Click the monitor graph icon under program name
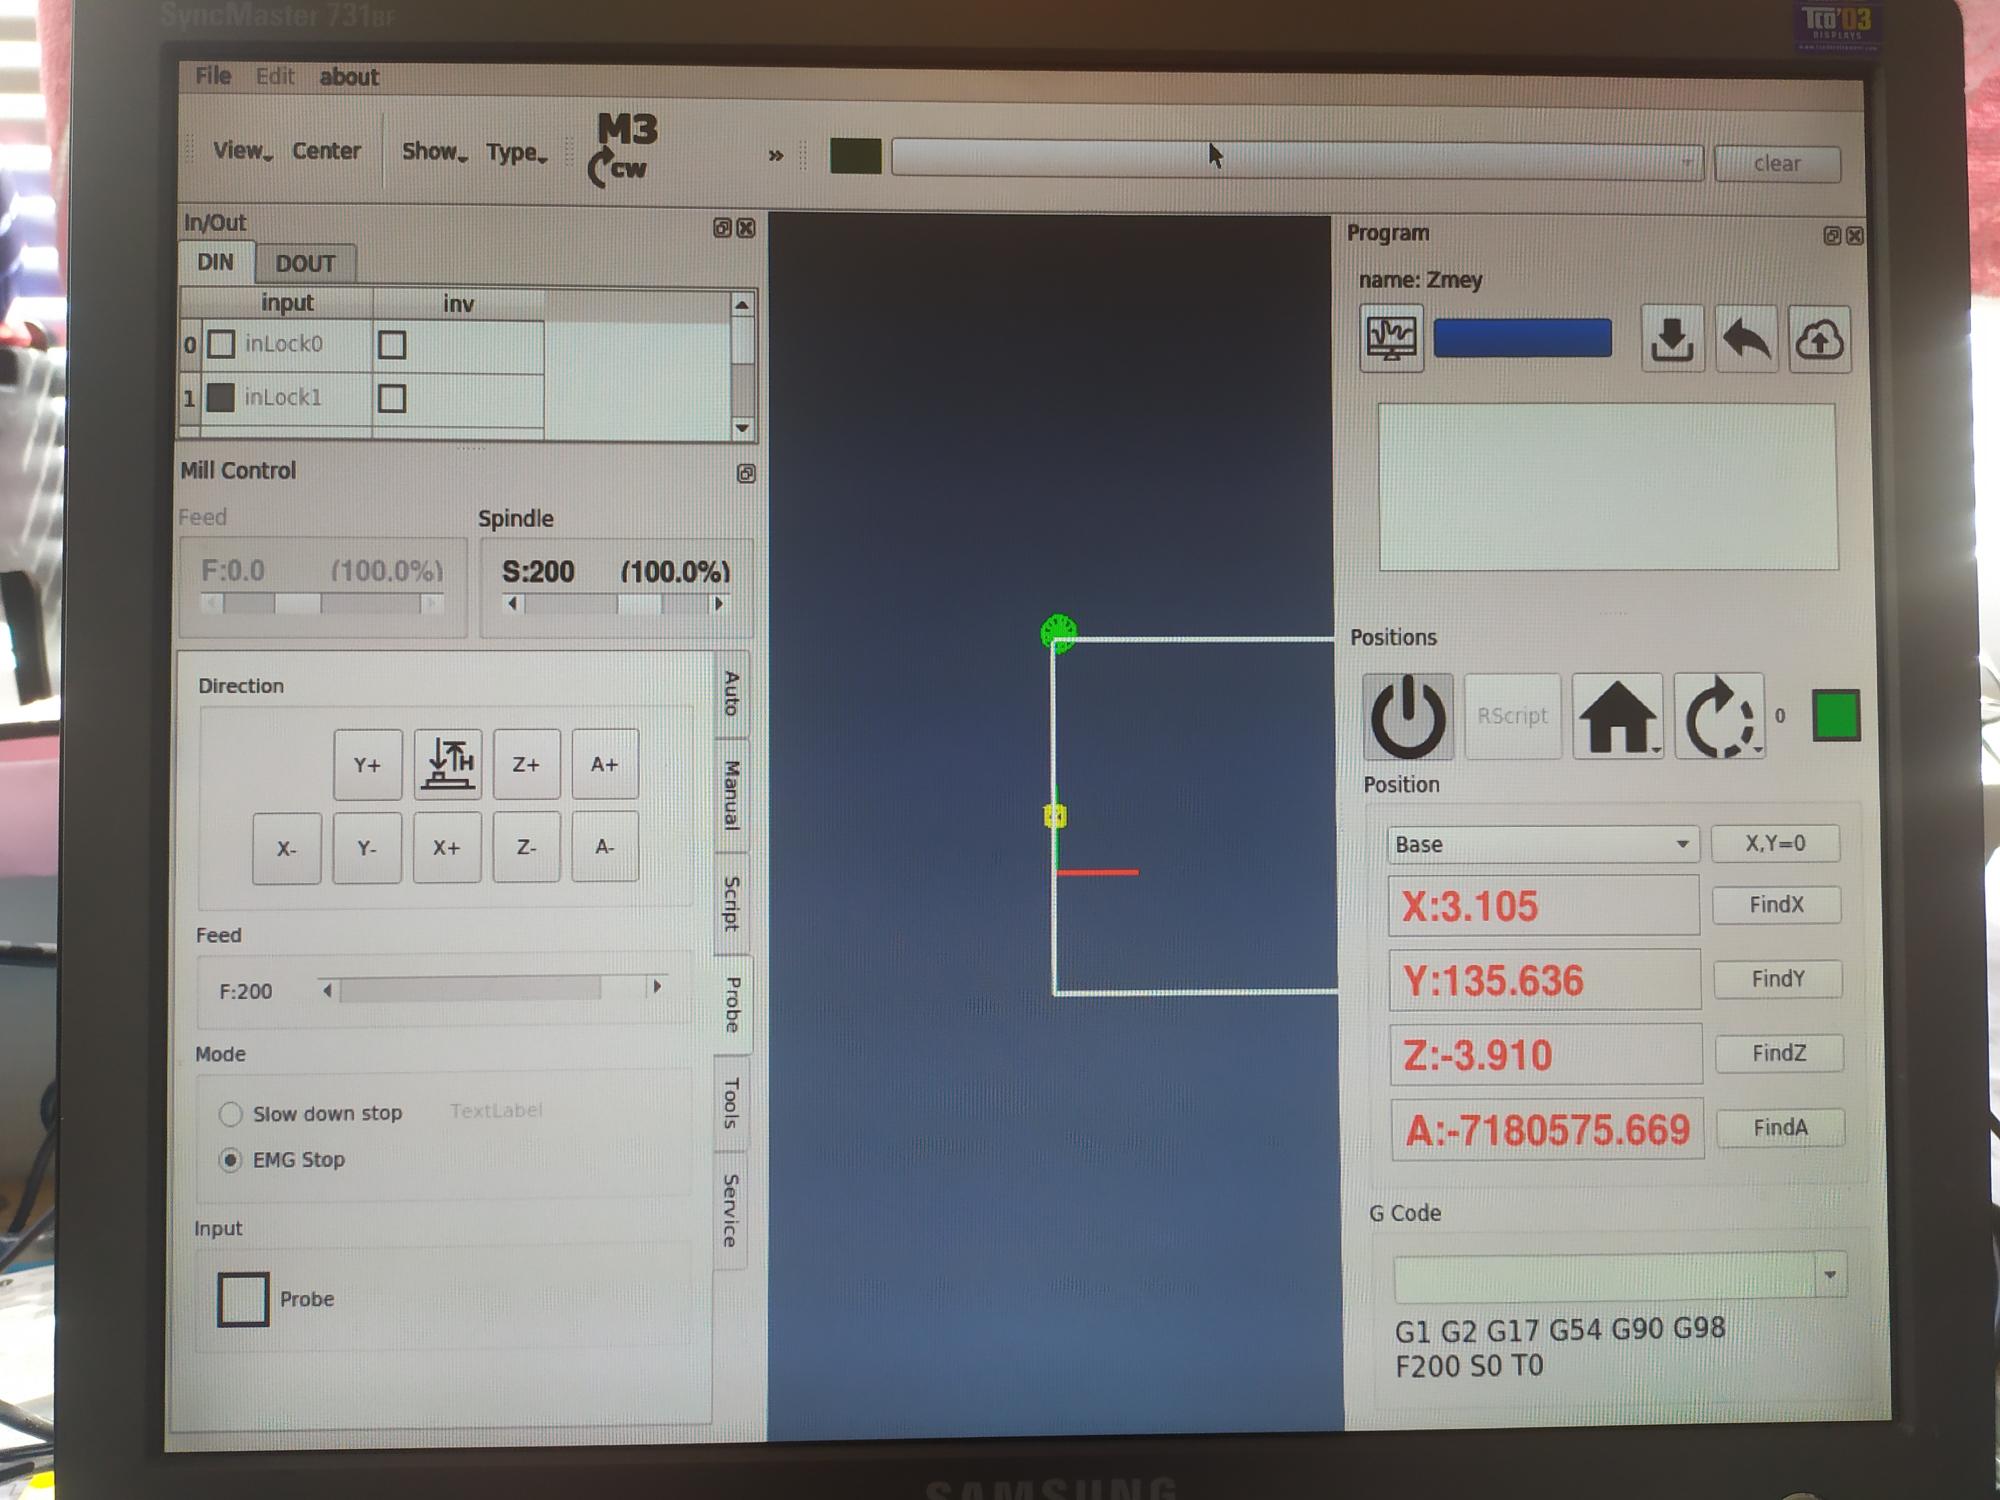The height and width of the screenshot is (1500, 2000). [x=1391, y=339]
